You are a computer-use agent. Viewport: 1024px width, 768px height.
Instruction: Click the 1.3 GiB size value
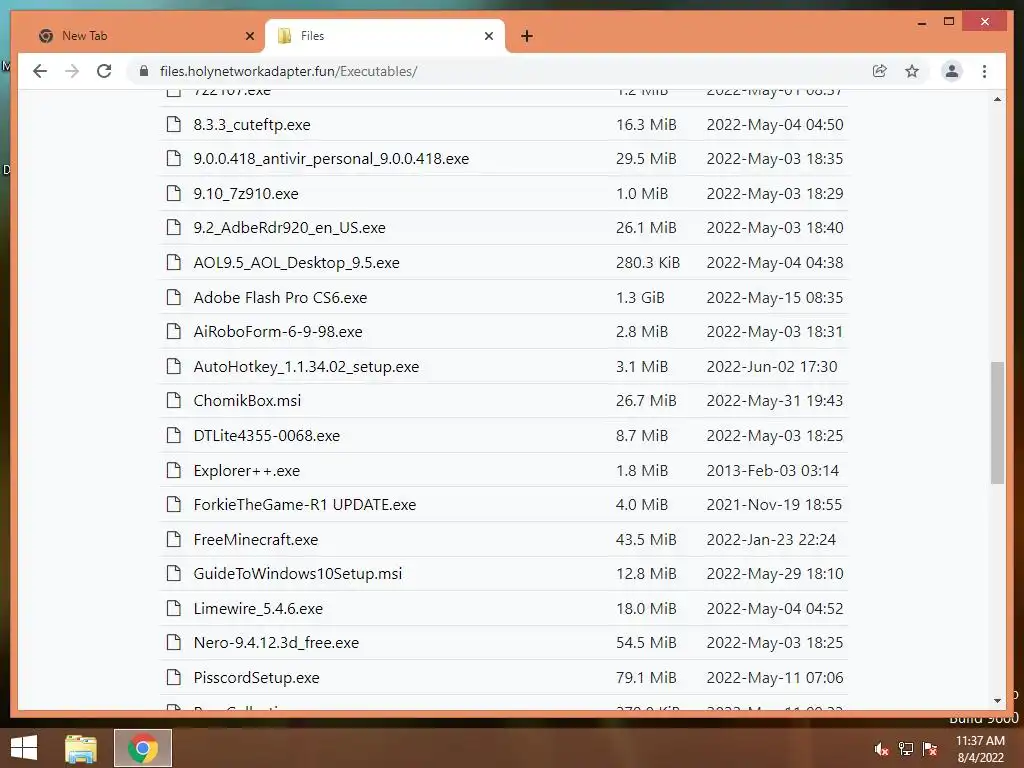640,298
